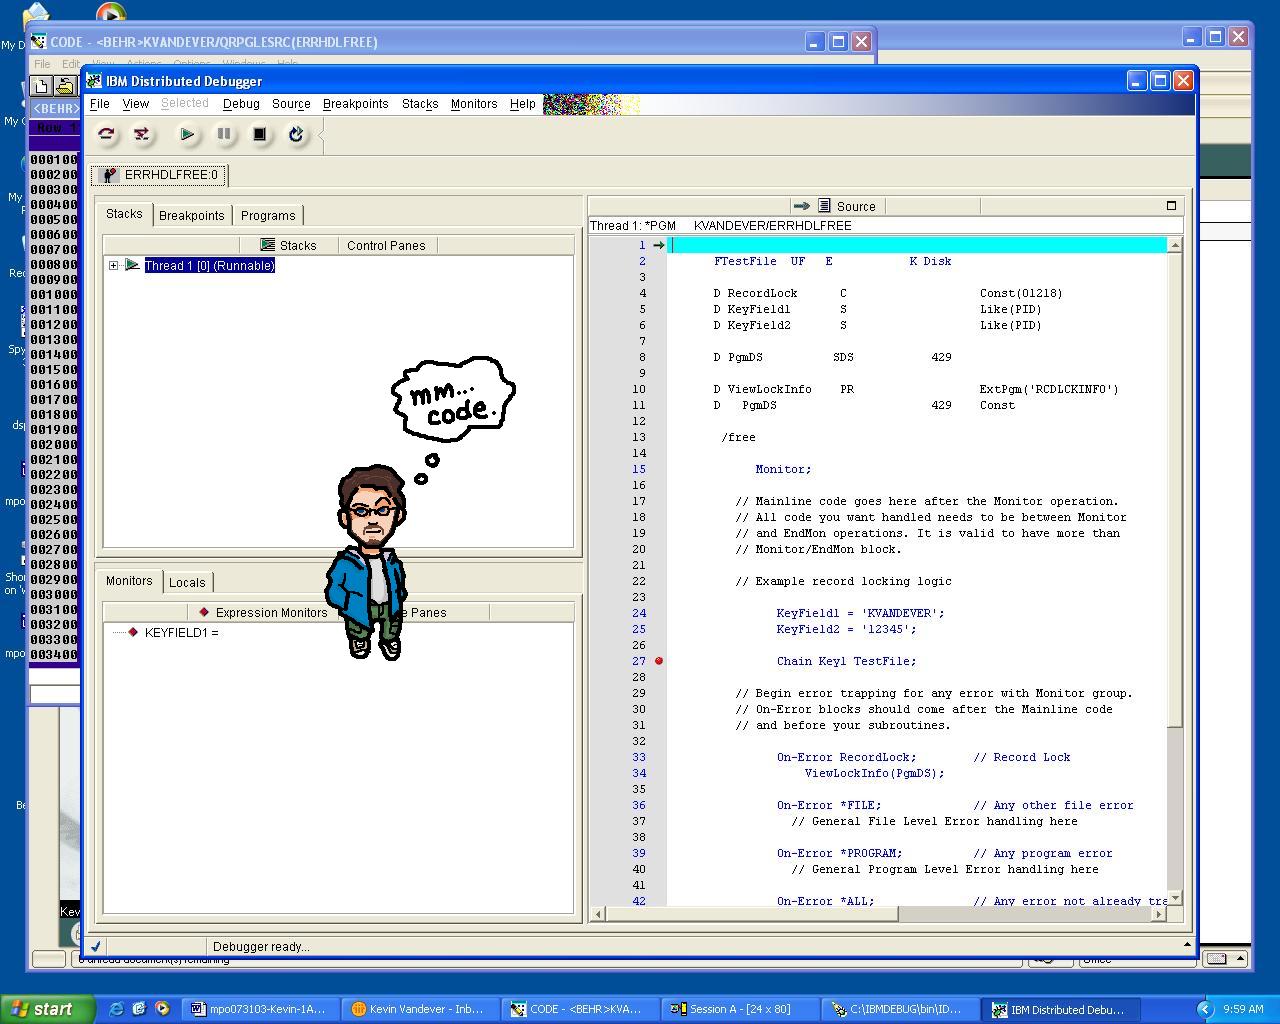This screenshot has width=1280, height=1024.
Task: Click the status bar up-arrow expander
Action: [1188, 943]
